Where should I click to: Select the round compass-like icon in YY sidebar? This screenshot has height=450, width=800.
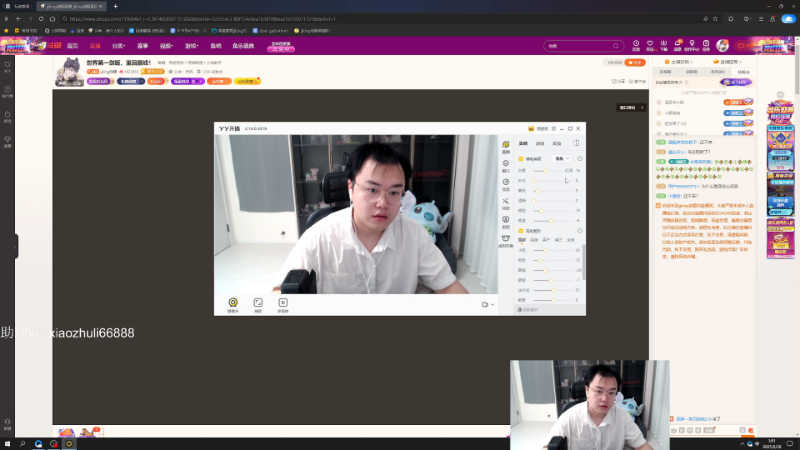[506, 184]
